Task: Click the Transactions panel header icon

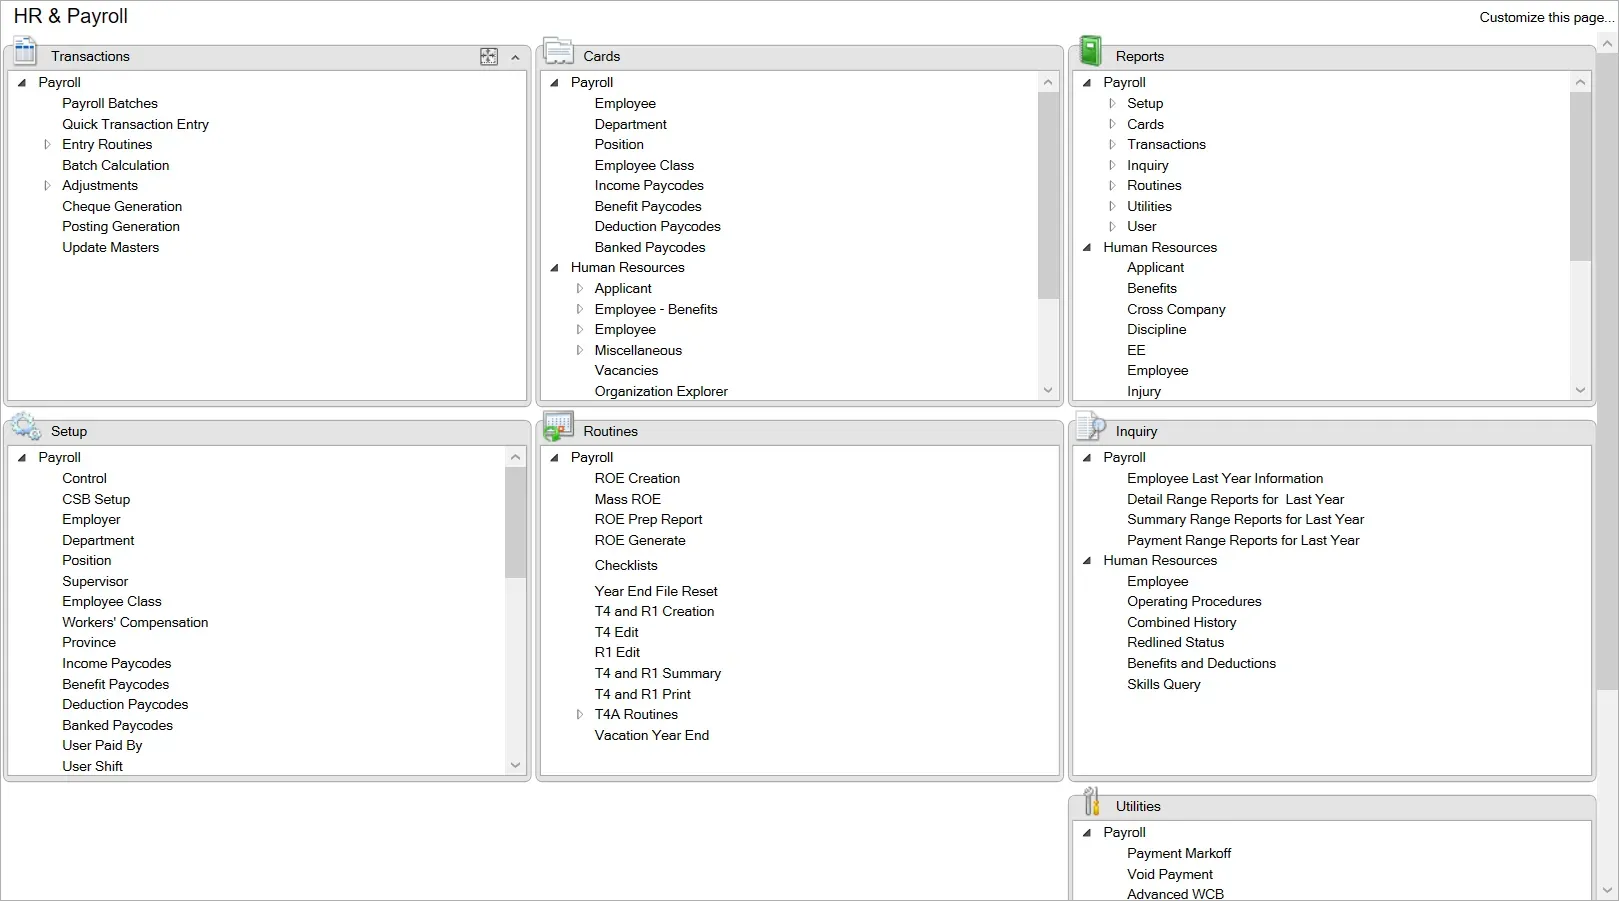Action: [x=25, y=52]
